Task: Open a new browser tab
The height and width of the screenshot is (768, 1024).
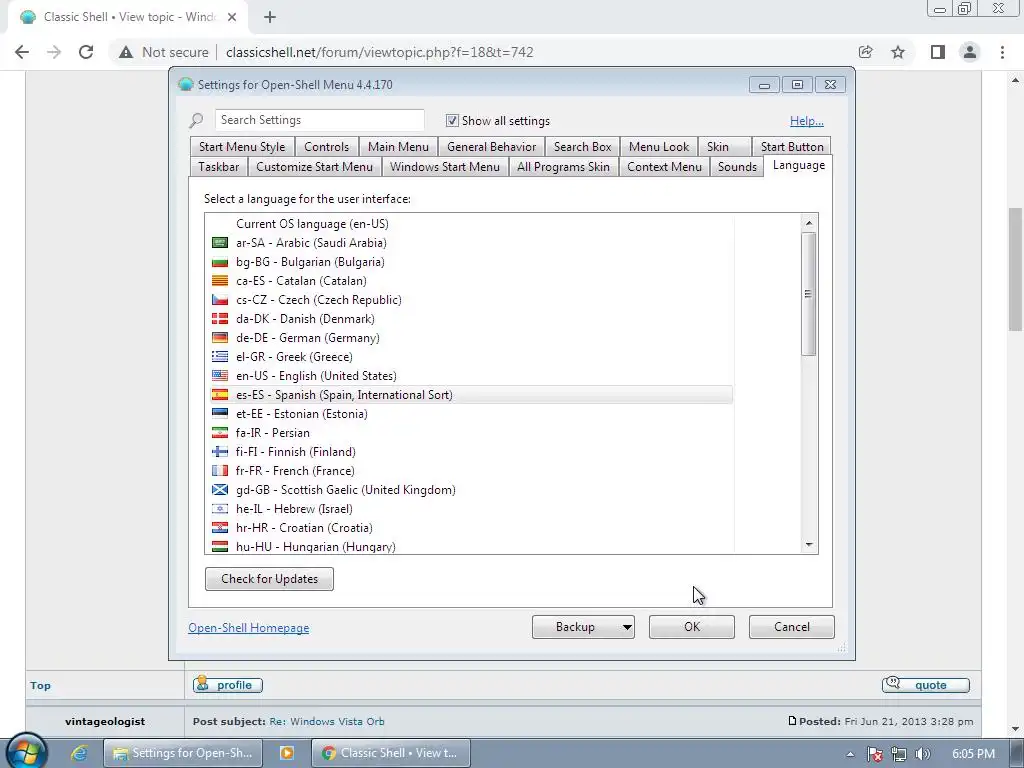Action: [x=270, y=18]
